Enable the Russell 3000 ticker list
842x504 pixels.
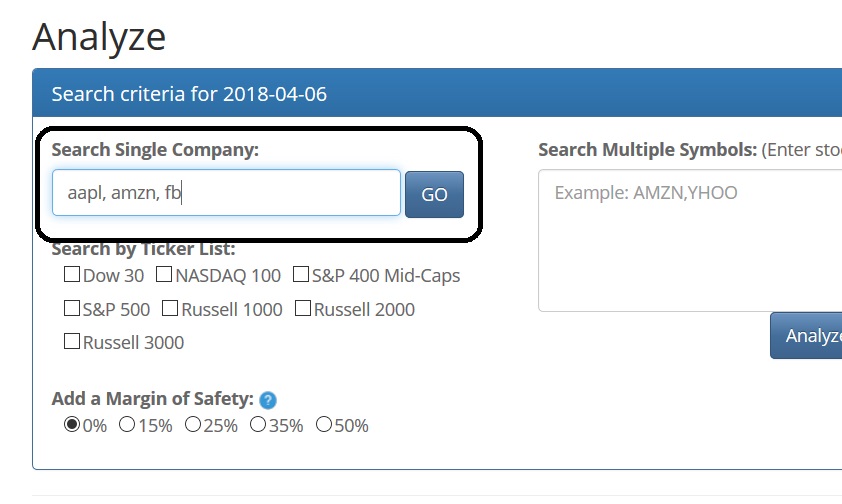(x=71, y=341)
